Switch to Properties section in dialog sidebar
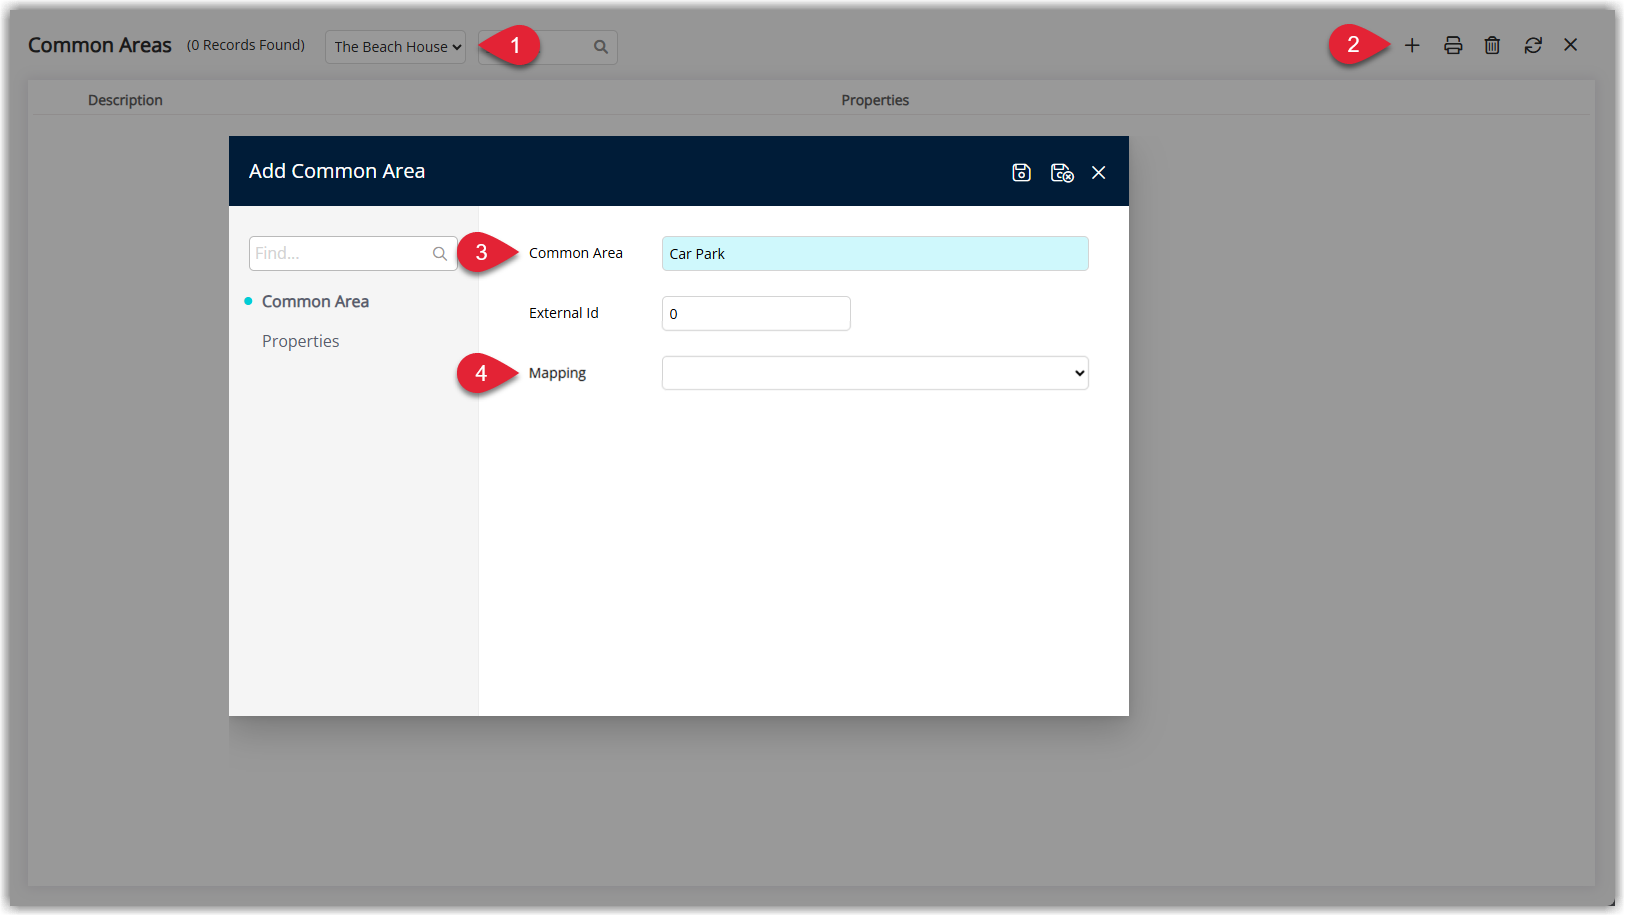1625x916 pixels. [x=300, y=341]
